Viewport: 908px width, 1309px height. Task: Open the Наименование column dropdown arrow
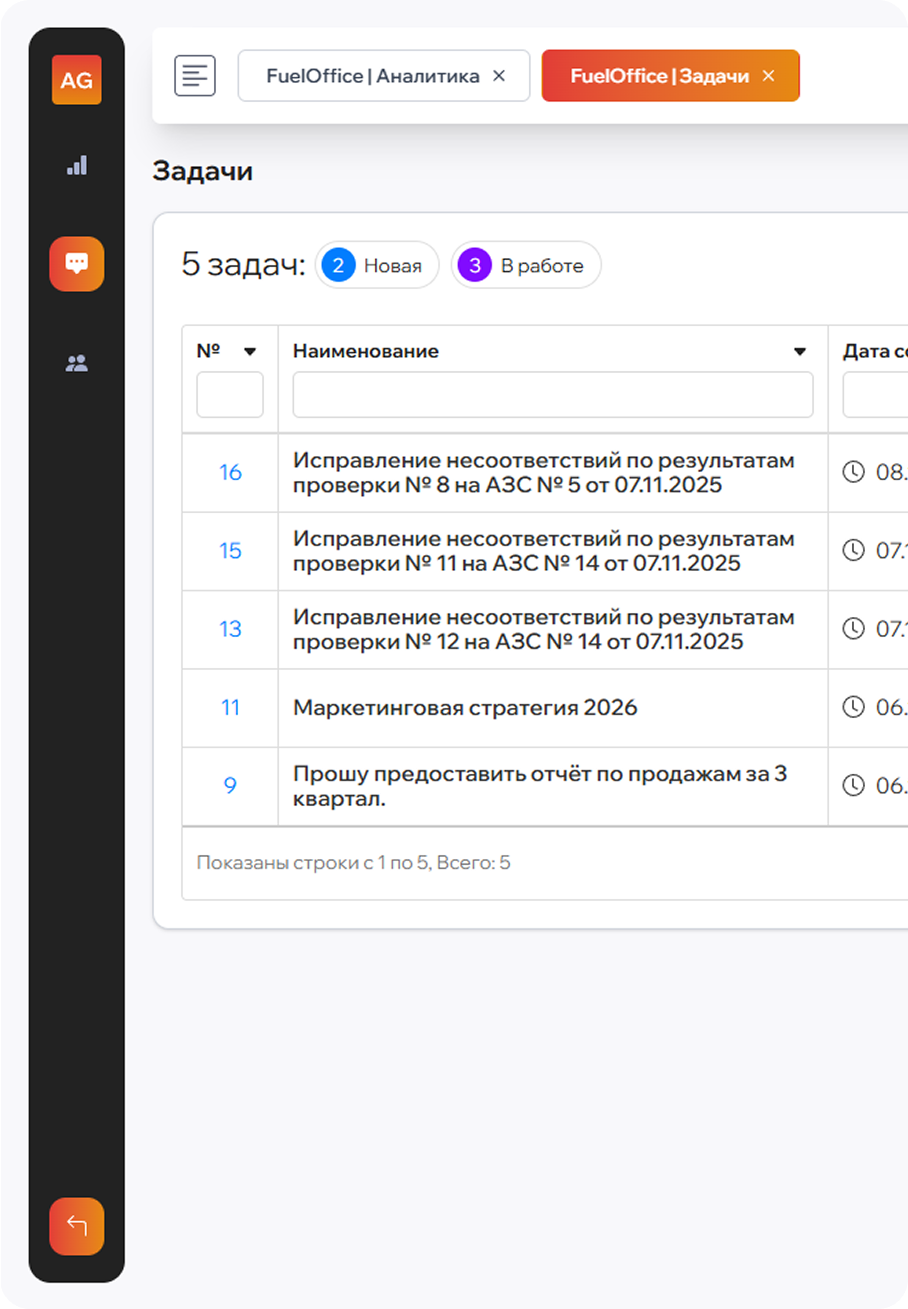point(800,351)
